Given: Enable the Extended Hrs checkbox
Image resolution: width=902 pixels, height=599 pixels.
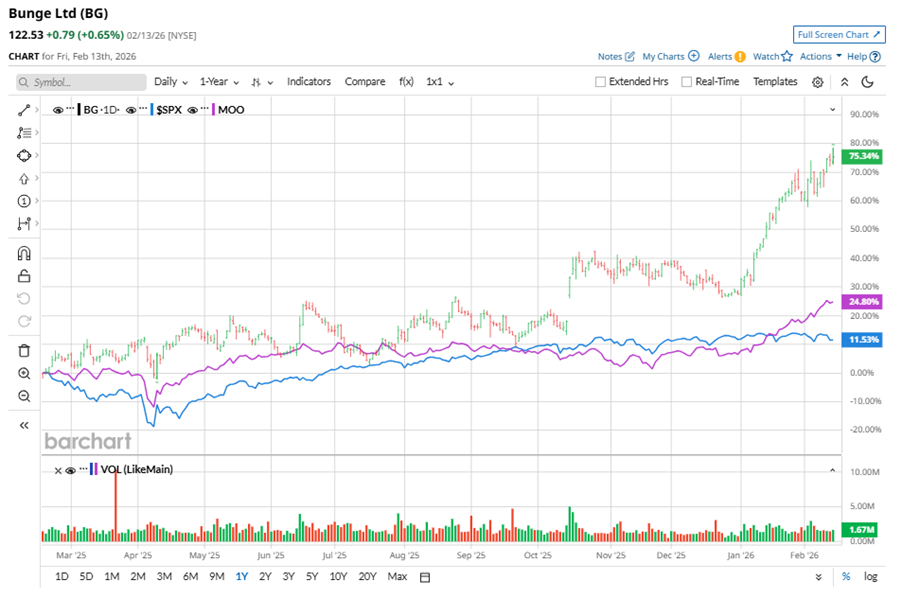Looking at the screenshot, I should 600,82.
